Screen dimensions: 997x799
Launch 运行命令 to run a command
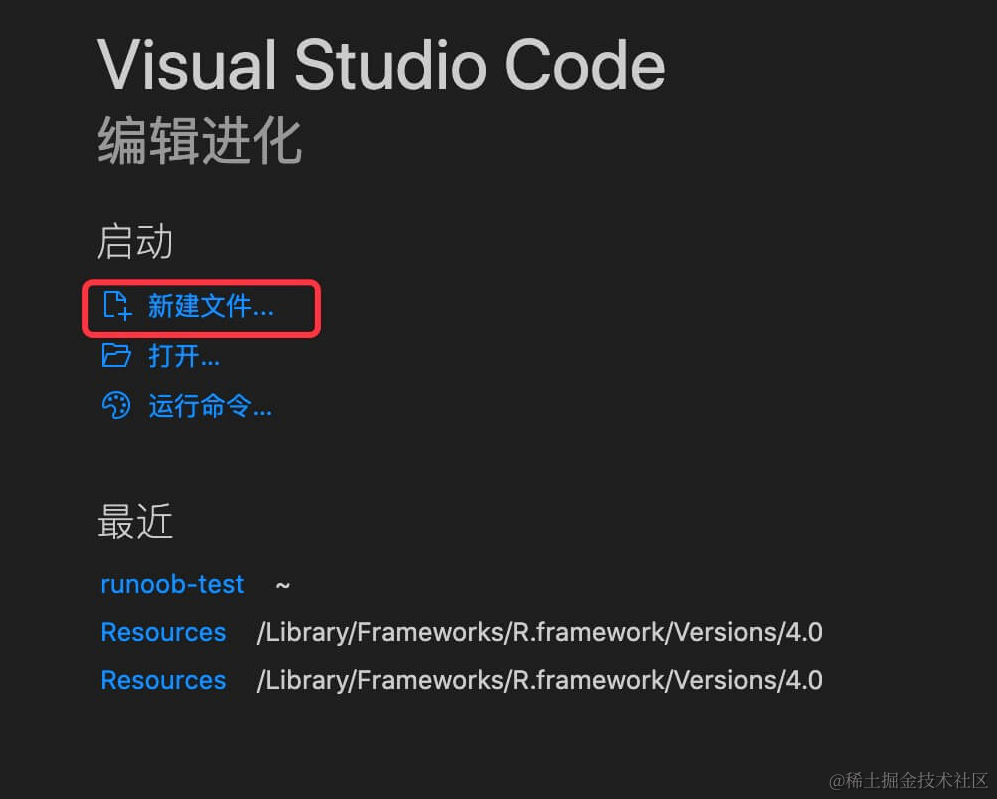(x=210, y=406)
